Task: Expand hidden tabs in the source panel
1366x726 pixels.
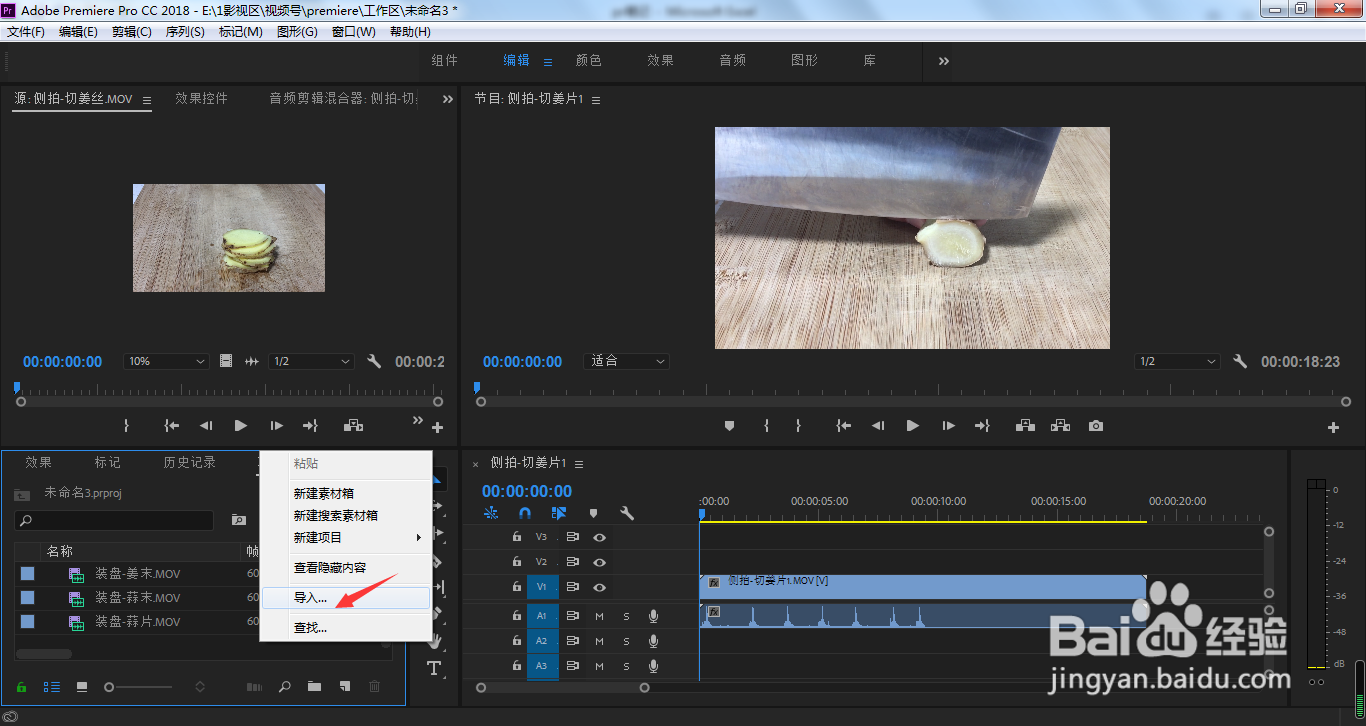Action: pyautogui.click(x=448, y=98)
